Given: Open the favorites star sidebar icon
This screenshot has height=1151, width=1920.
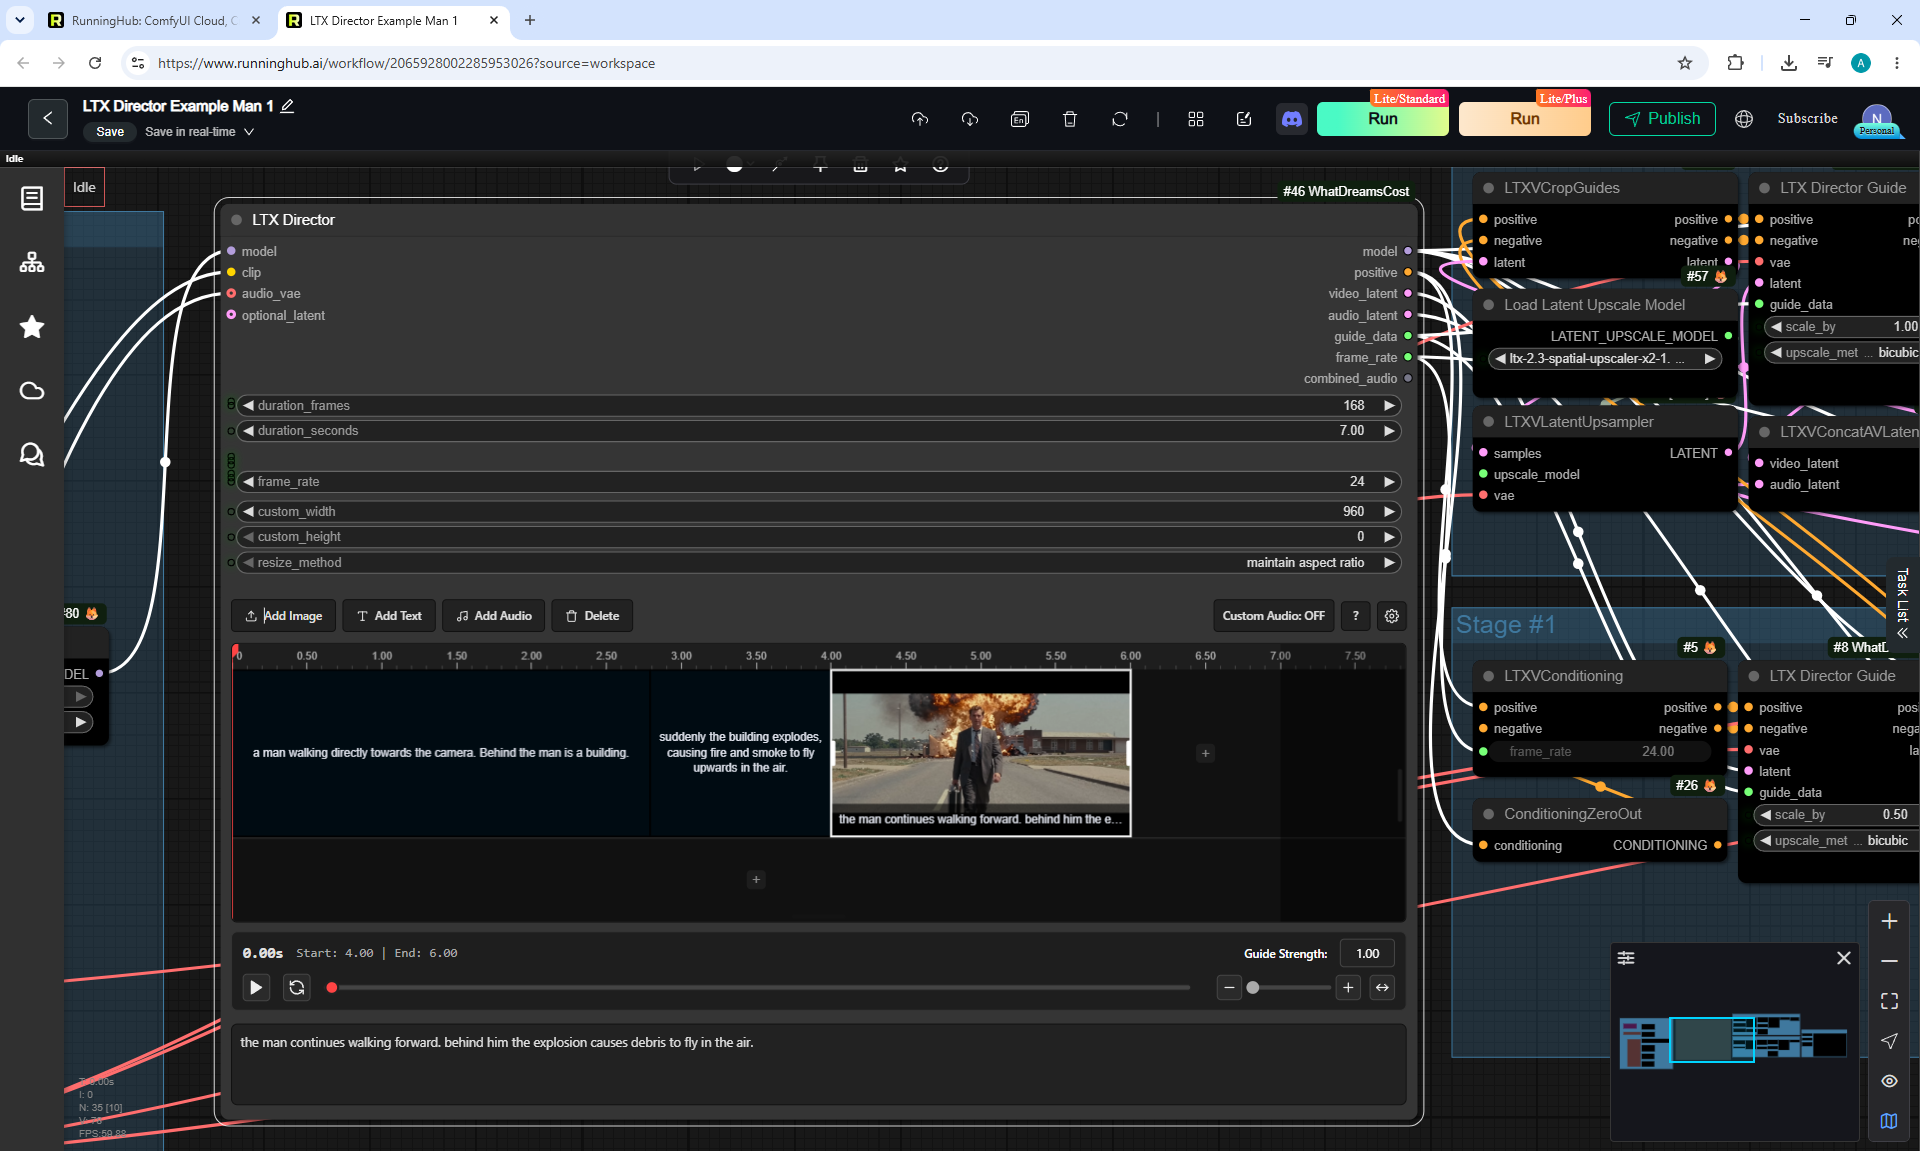Looking at the screenshot, I should pyautogui.click(x=32, y=327).
